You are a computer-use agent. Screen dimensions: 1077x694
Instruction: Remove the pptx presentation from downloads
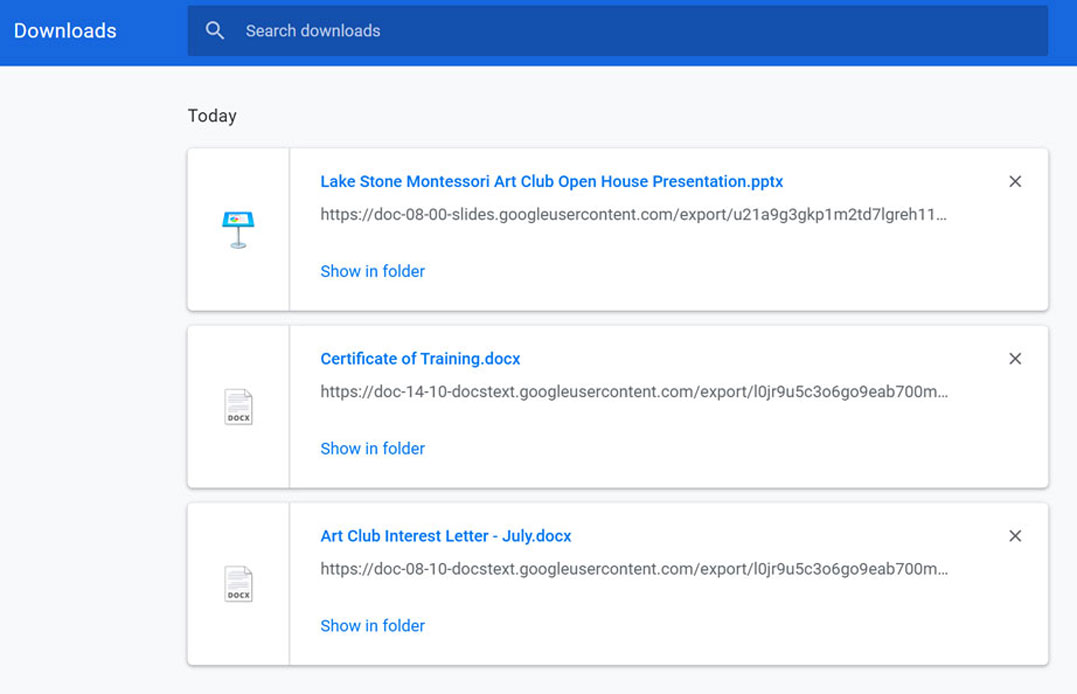point(1015,181)
